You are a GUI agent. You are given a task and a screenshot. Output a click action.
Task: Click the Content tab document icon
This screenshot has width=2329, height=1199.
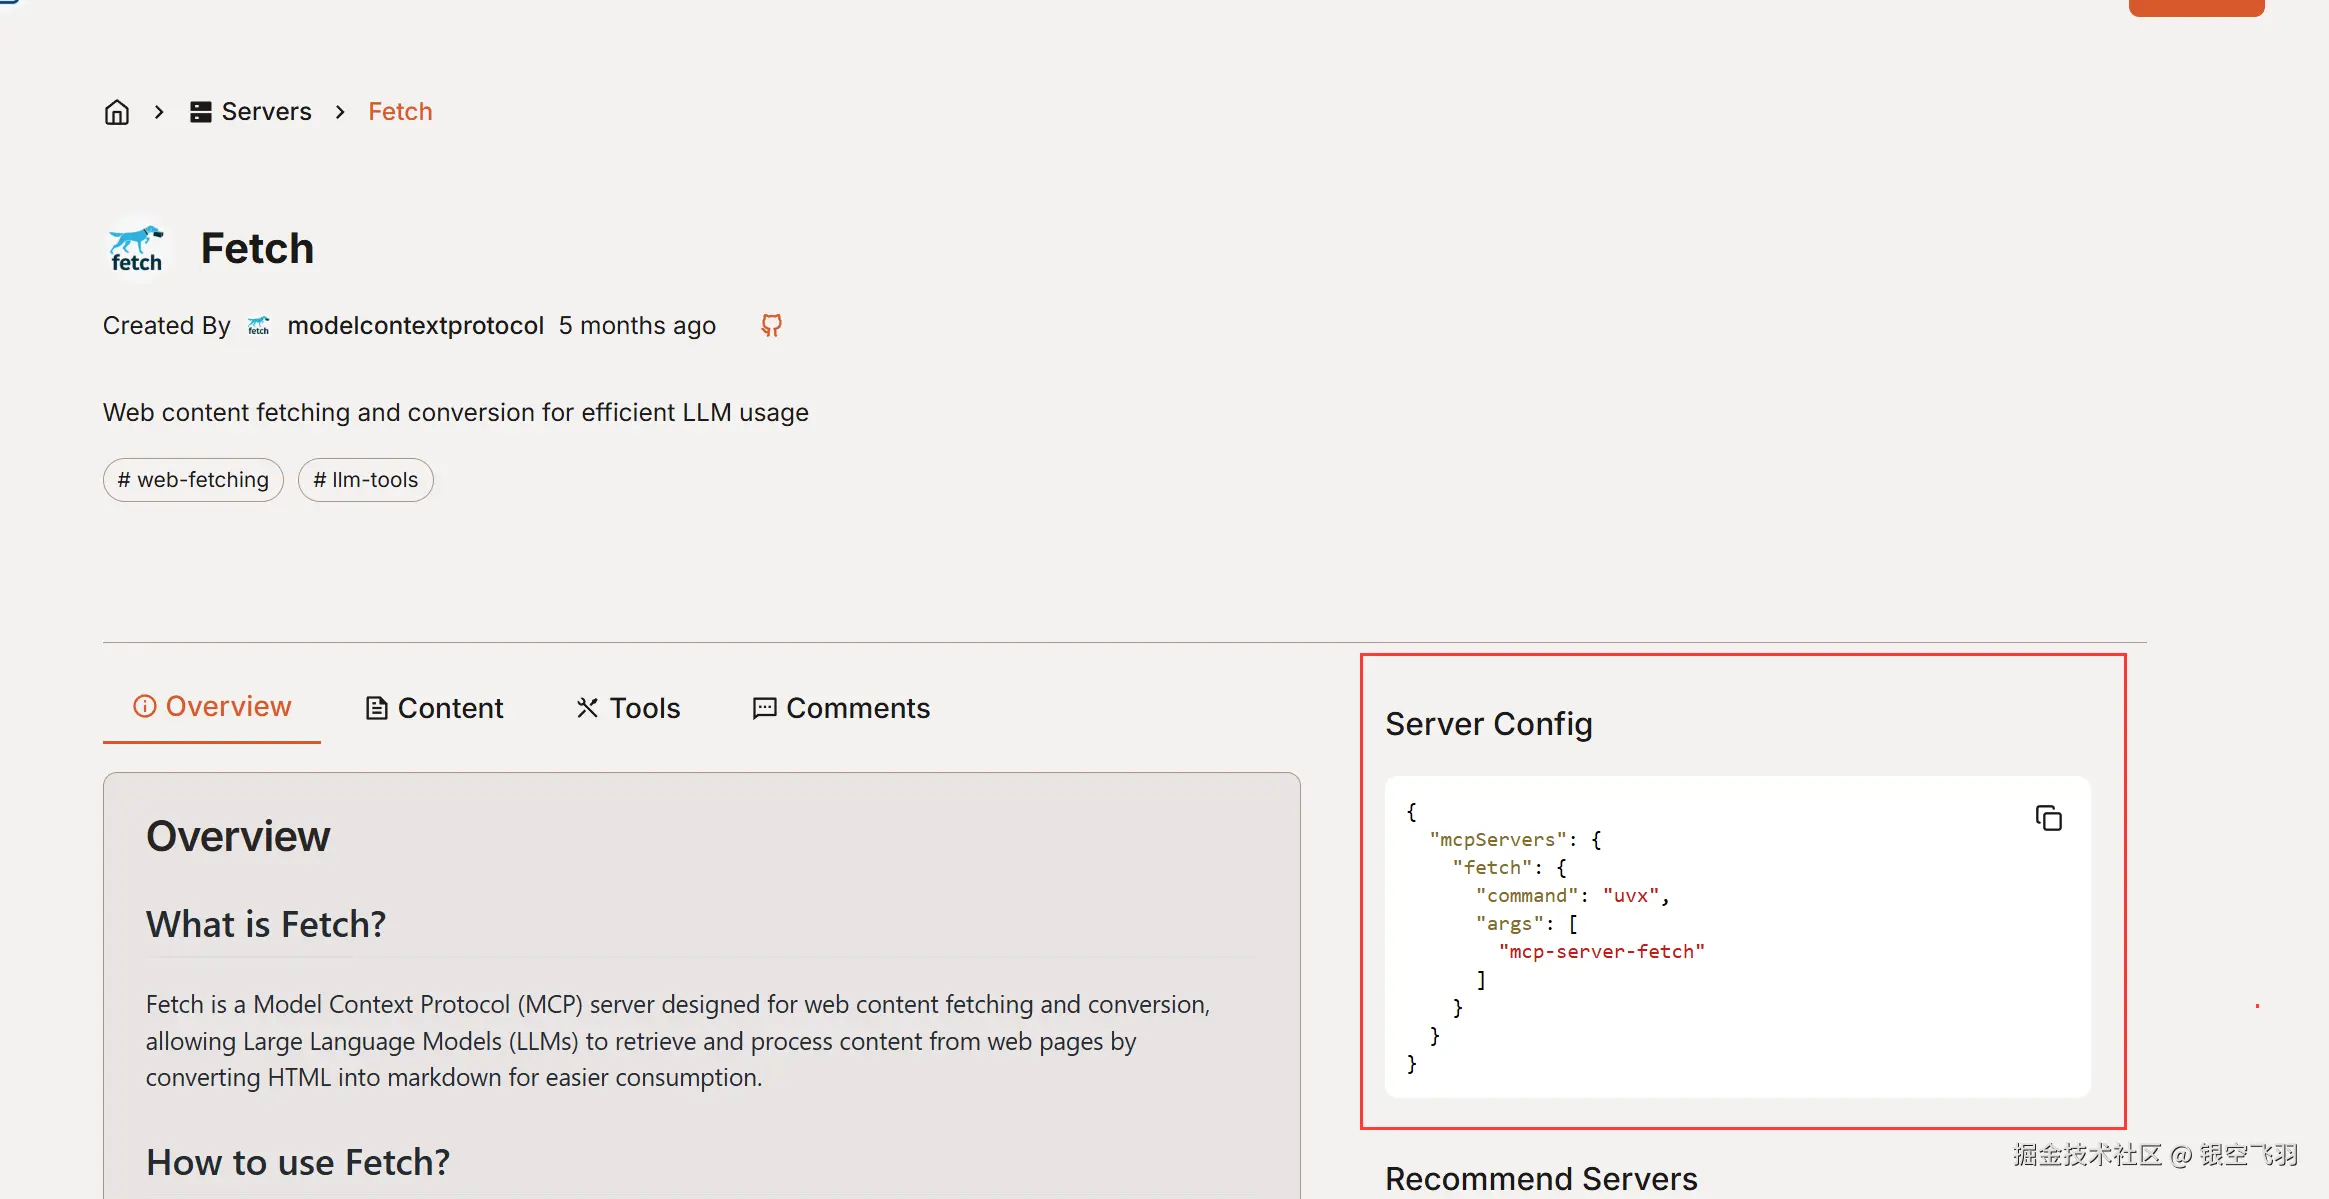pos(376,708)
